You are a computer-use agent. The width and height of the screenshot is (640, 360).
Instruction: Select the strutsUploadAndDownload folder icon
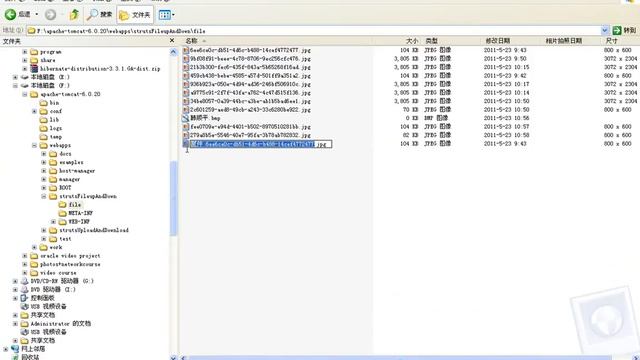coord(53,231)
